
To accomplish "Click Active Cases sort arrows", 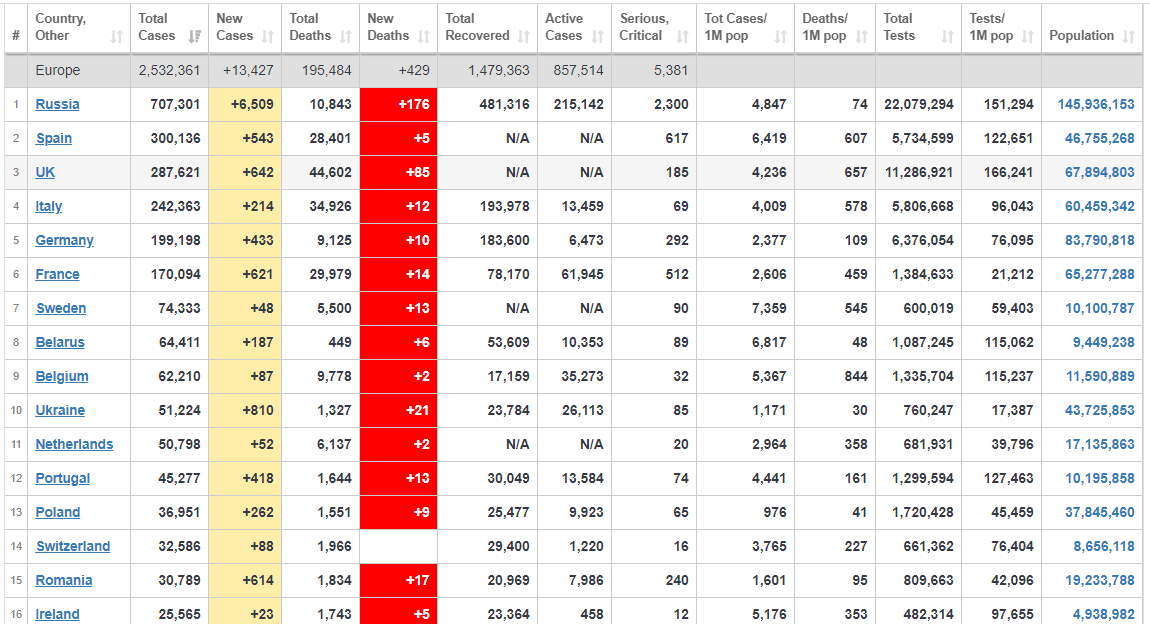I will click(x=598, y=37).
